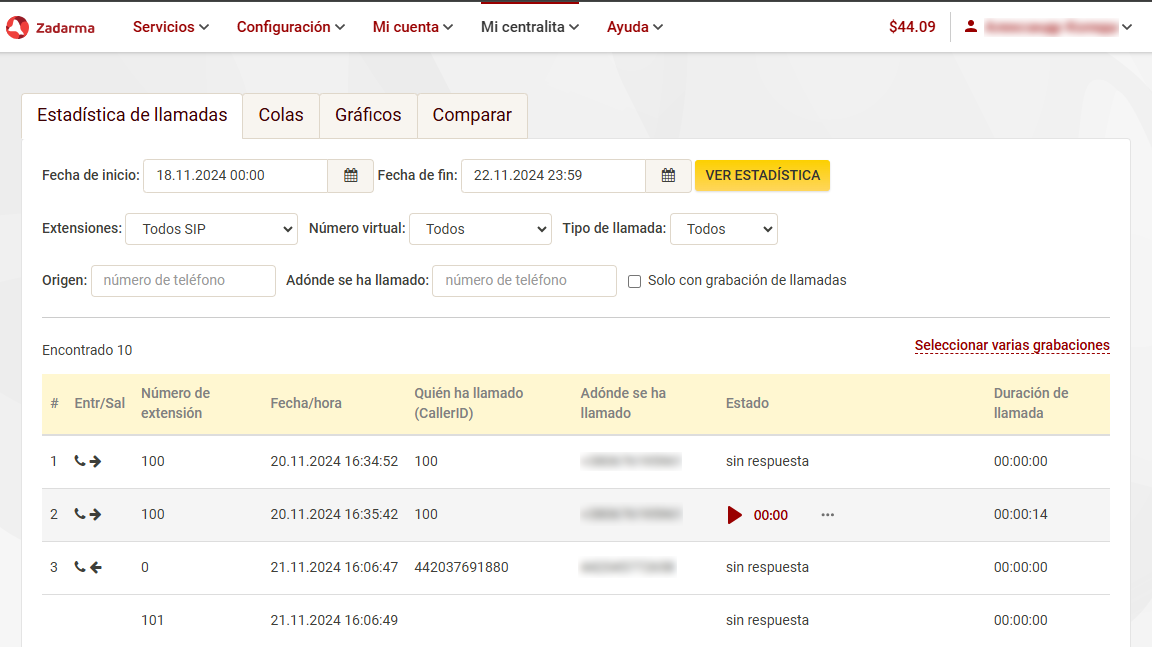The height and width of the screenshot is (647, 1152).
Task: Open the start date calendar picker
Action: [x=350, y=176]
